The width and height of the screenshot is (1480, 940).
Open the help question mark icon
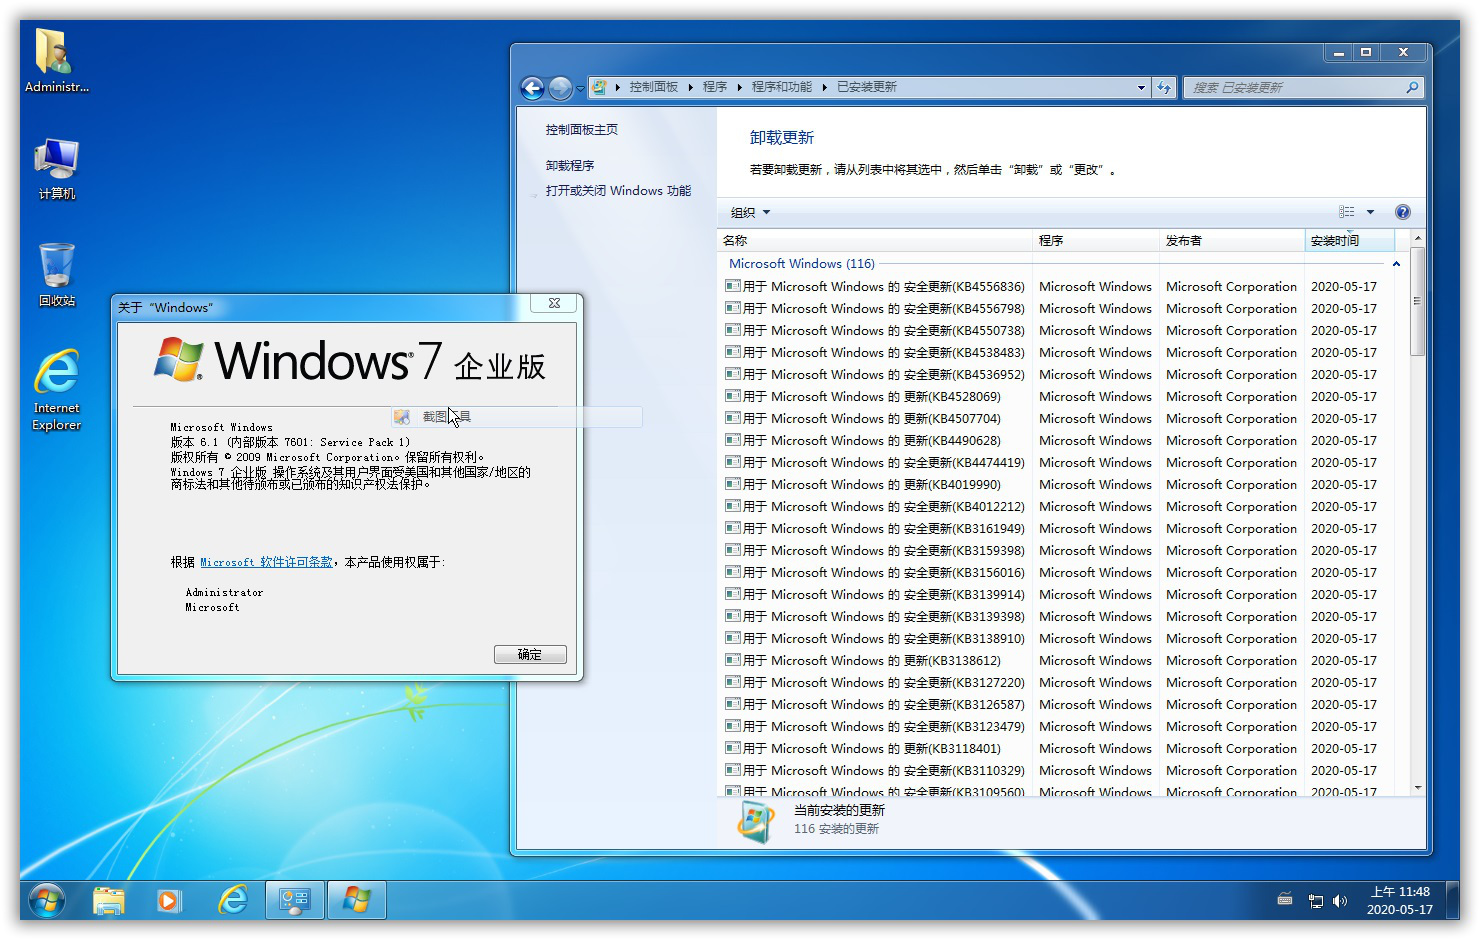1402,212
